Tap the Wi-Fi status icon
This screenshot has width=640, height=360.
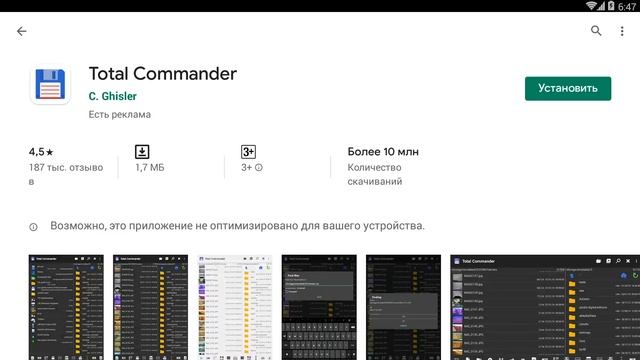coord(591,6)
